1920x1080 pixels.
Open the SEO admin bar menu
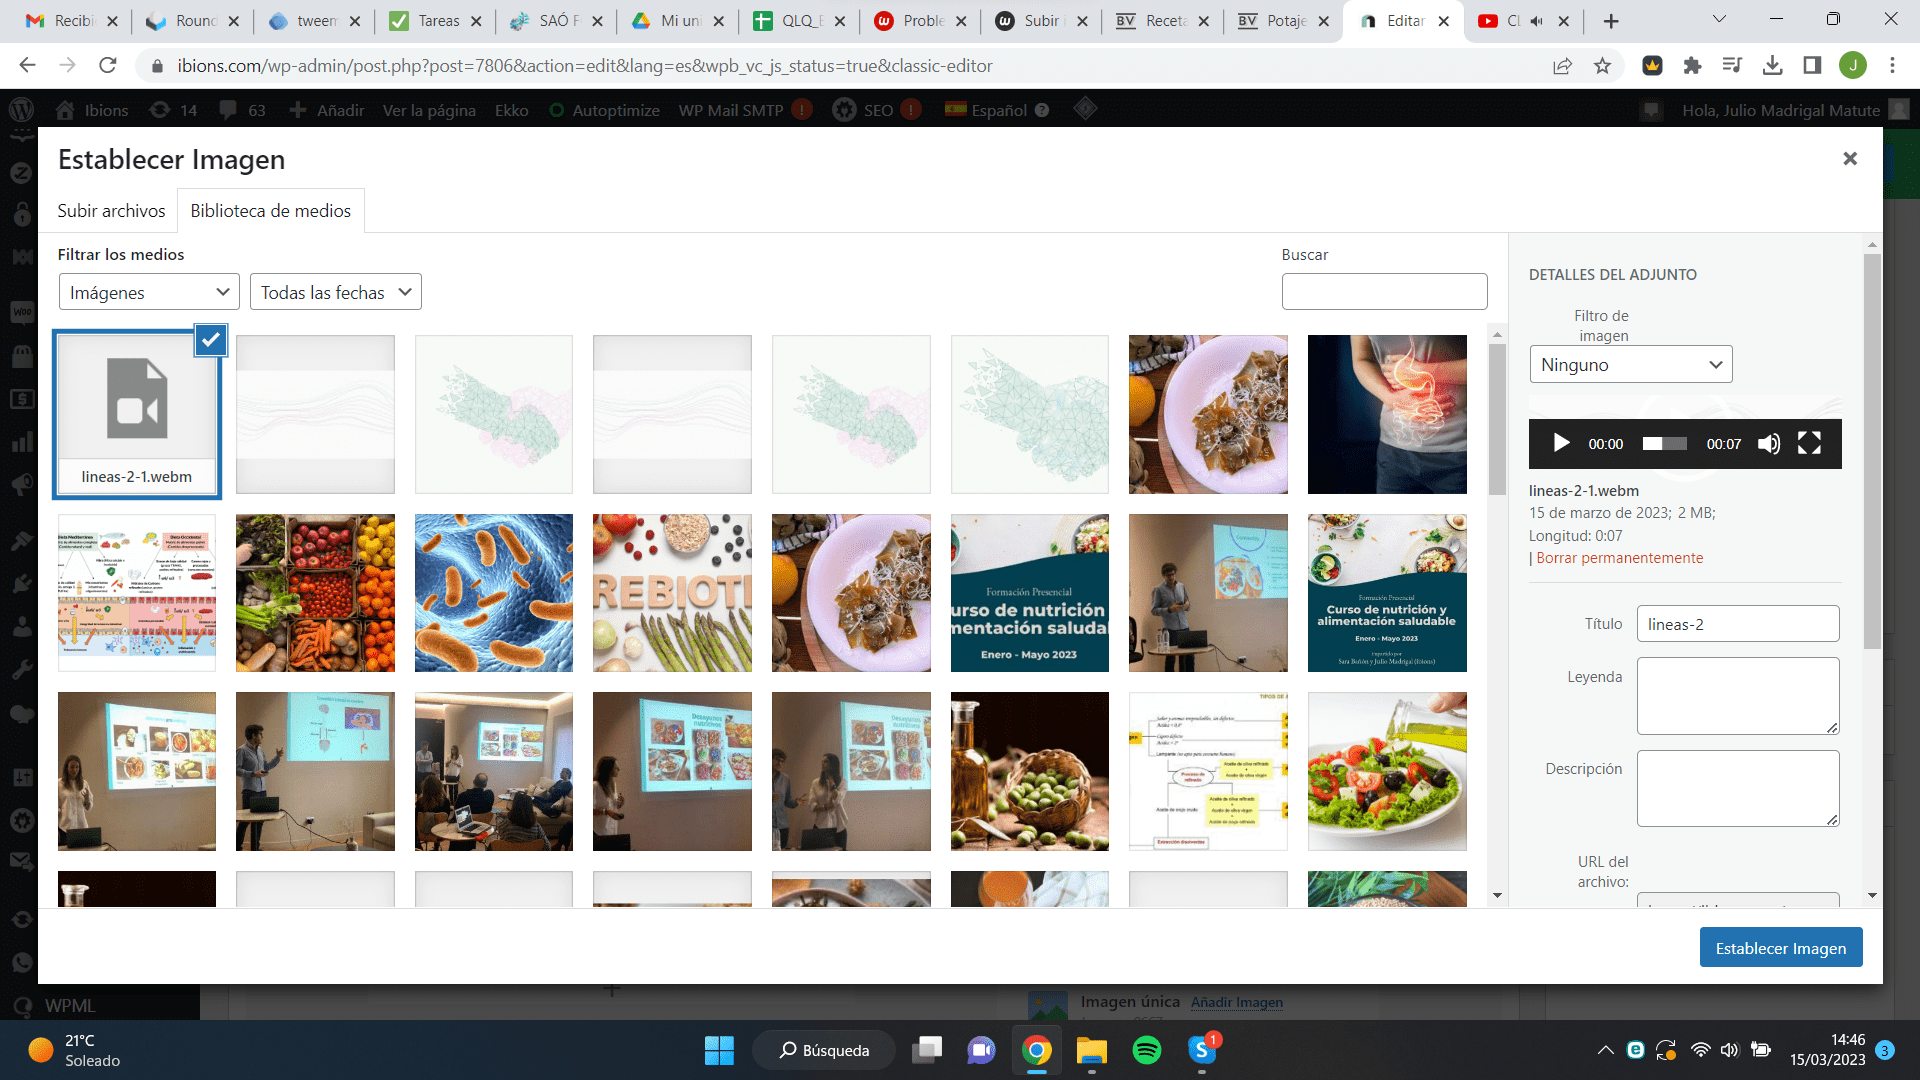click(x=876, y=110)
